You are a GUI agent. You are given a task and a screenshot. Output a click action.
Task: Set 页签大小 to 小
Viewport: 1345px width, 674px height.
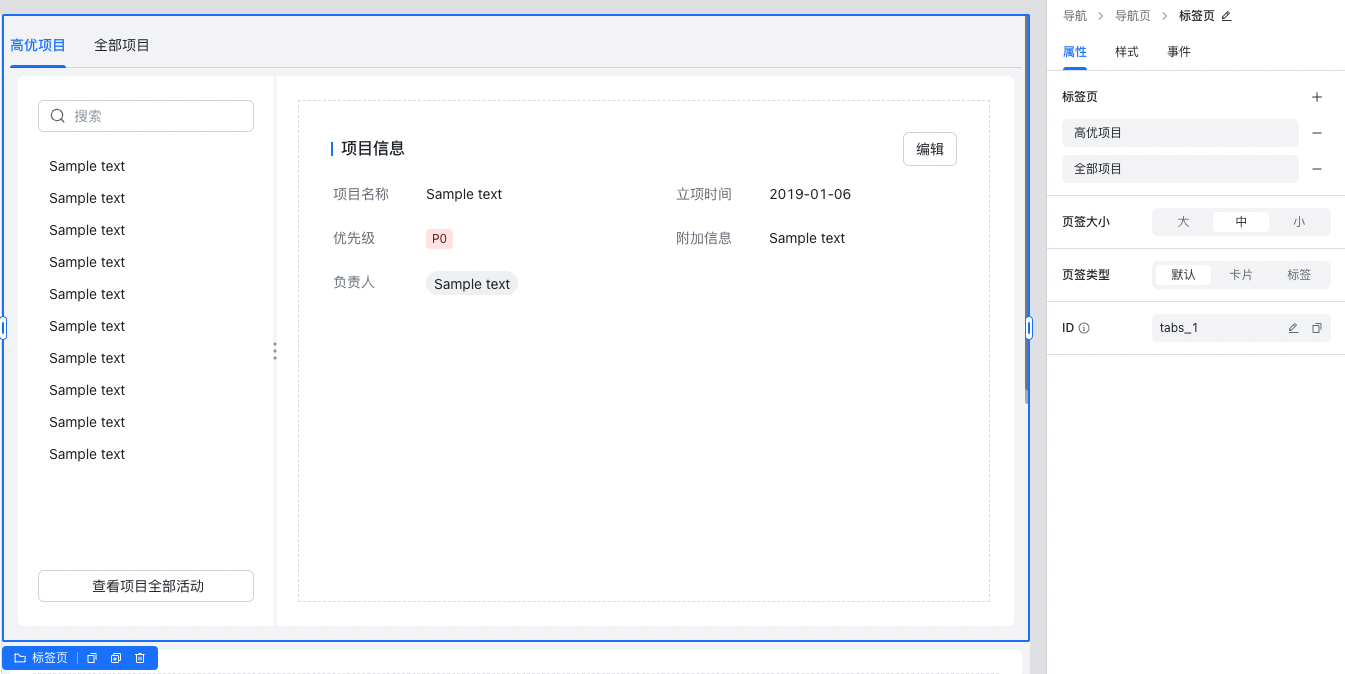1299,222
